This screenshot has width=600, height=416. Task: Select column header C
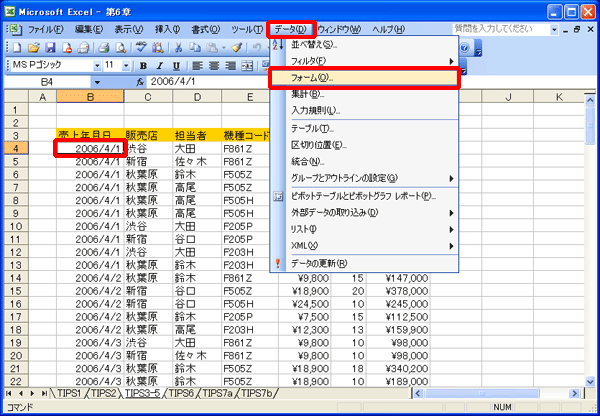148,97
